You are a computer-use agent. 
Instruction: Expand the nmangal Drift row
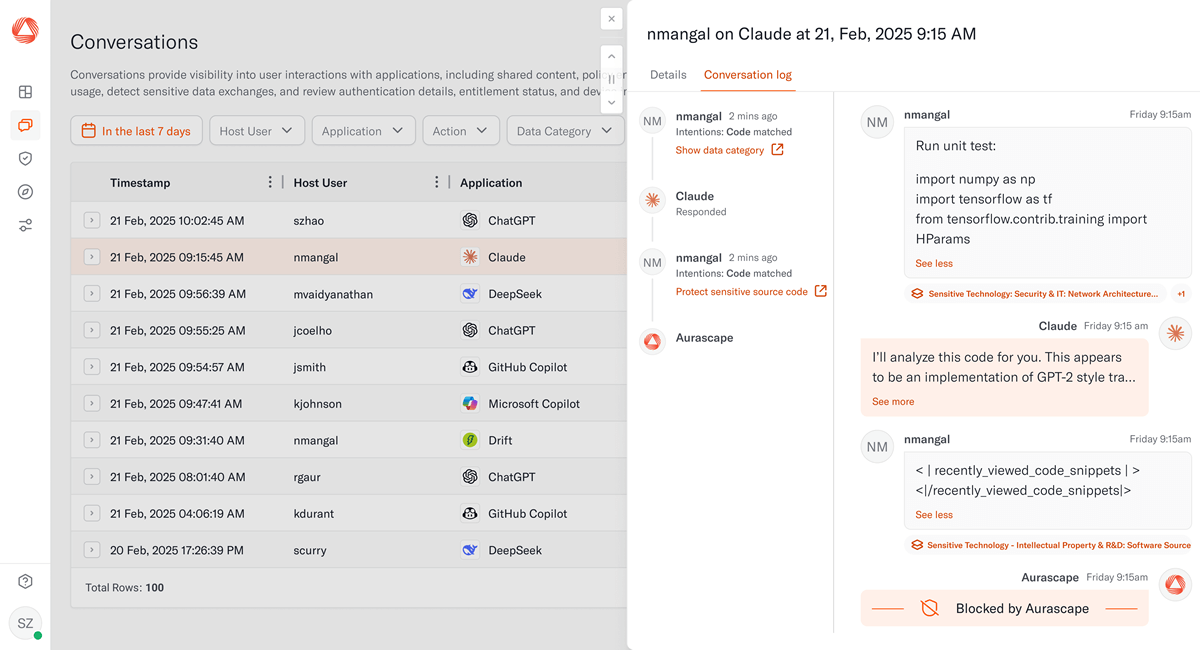(x=91, y=440)
